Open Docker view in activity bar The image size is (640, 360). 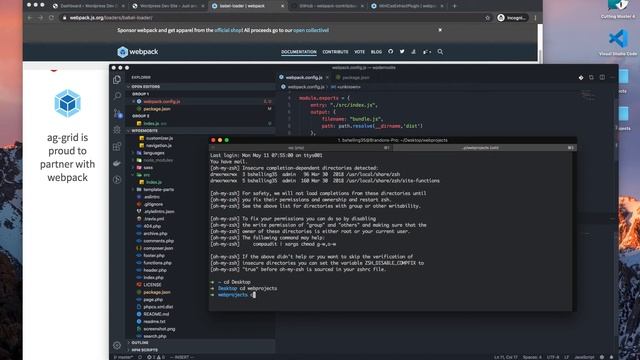point(117,163)
